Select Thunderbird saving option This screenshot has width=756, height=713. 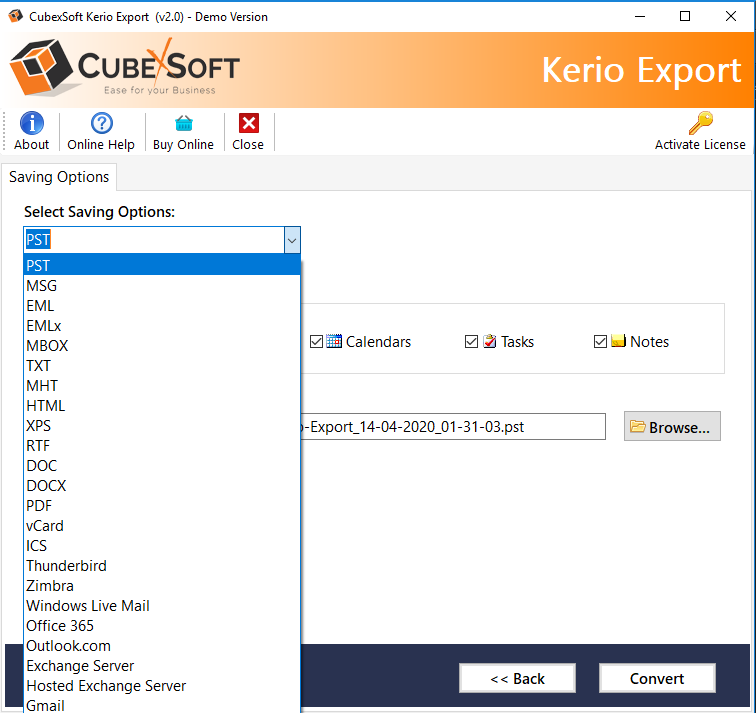162,565
